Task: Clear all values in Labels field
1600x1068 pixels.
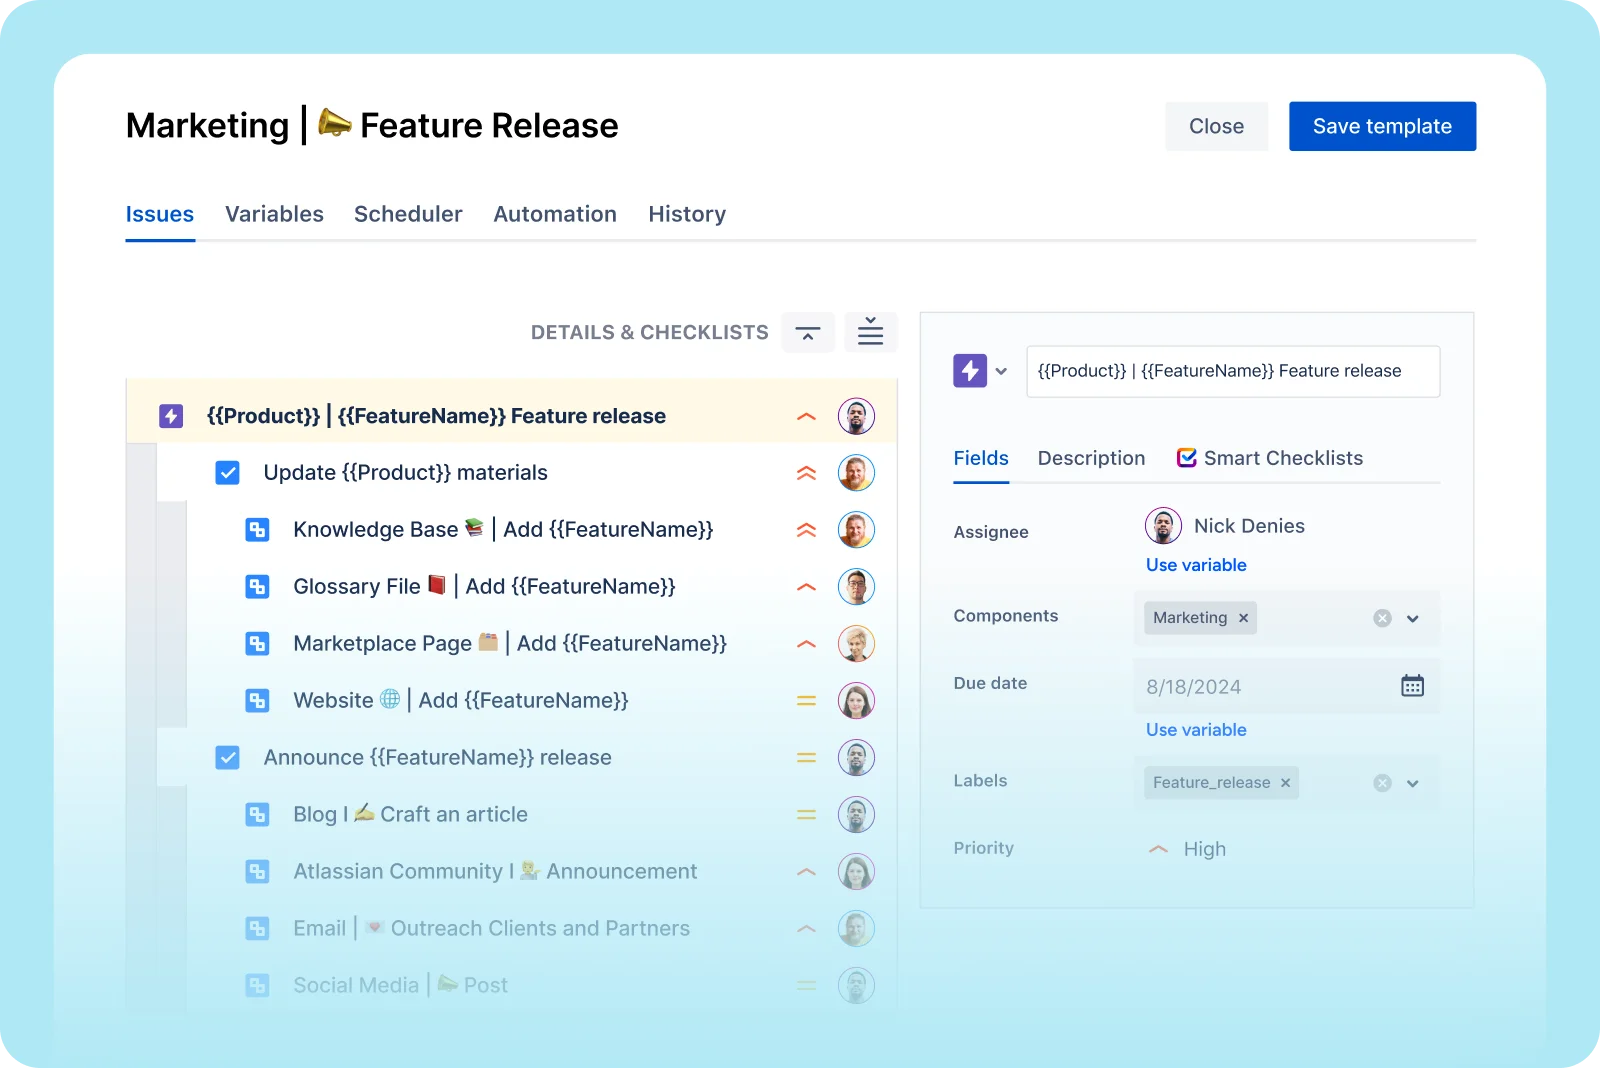Action: (x=1382, y=783)
